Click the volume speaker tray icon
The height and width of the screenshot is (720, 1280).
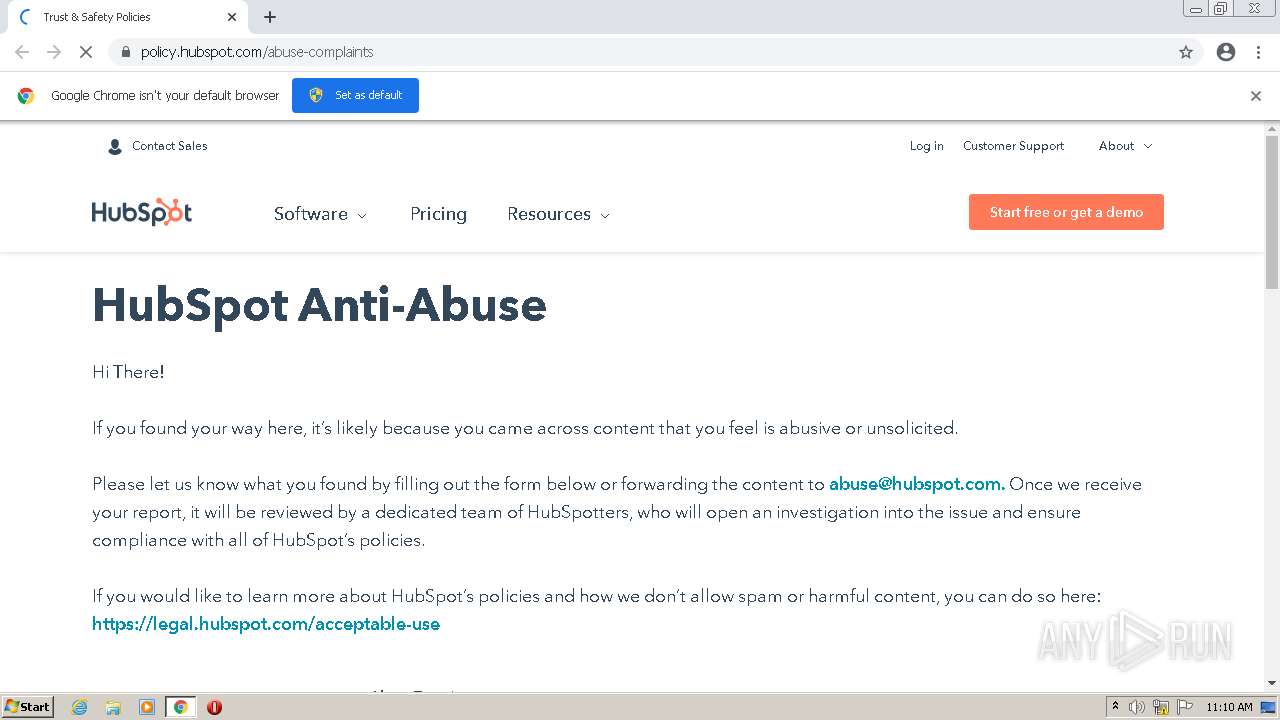click(x=1137, y=707)
